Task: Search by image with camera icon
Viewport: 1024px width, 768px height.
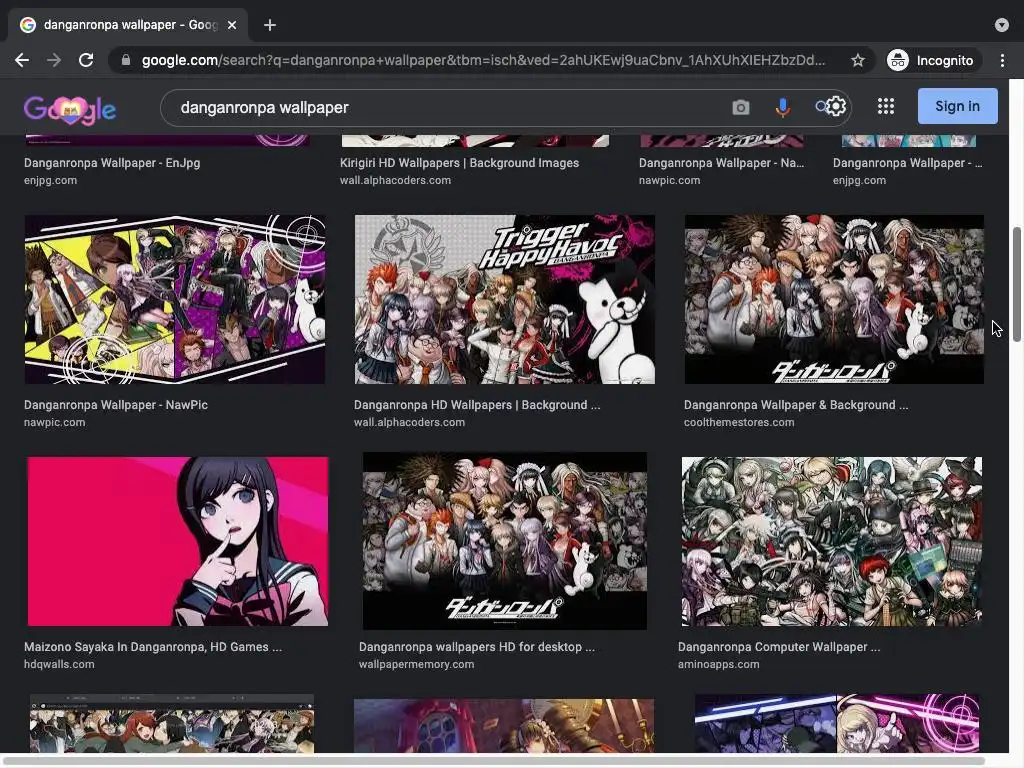Action: point(741,107)
